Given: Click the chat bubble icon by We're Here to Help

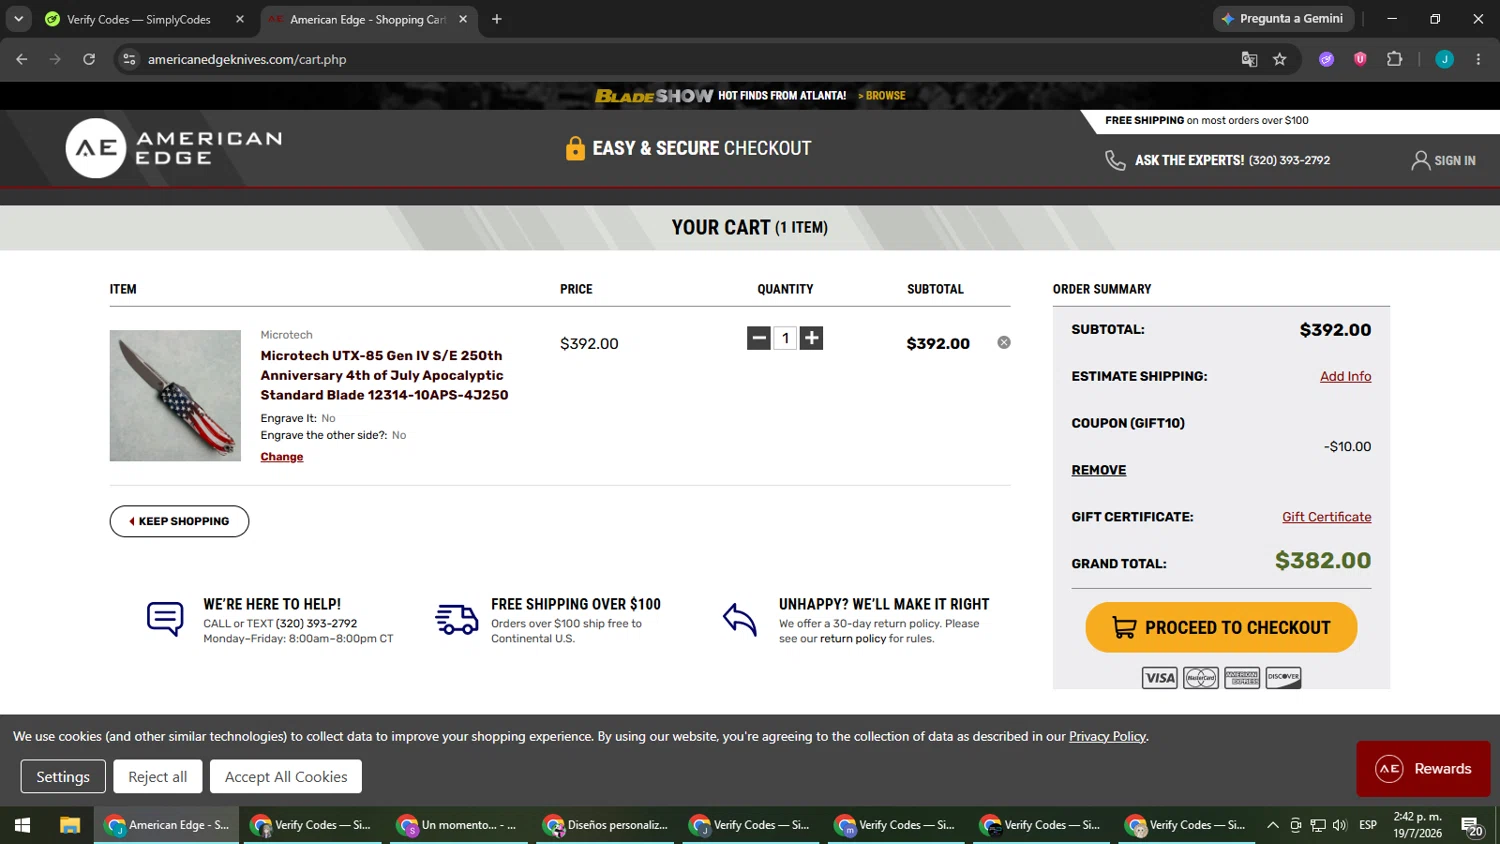Looking at the screenshot, I should pyautogui.click(x=165, y=619).
